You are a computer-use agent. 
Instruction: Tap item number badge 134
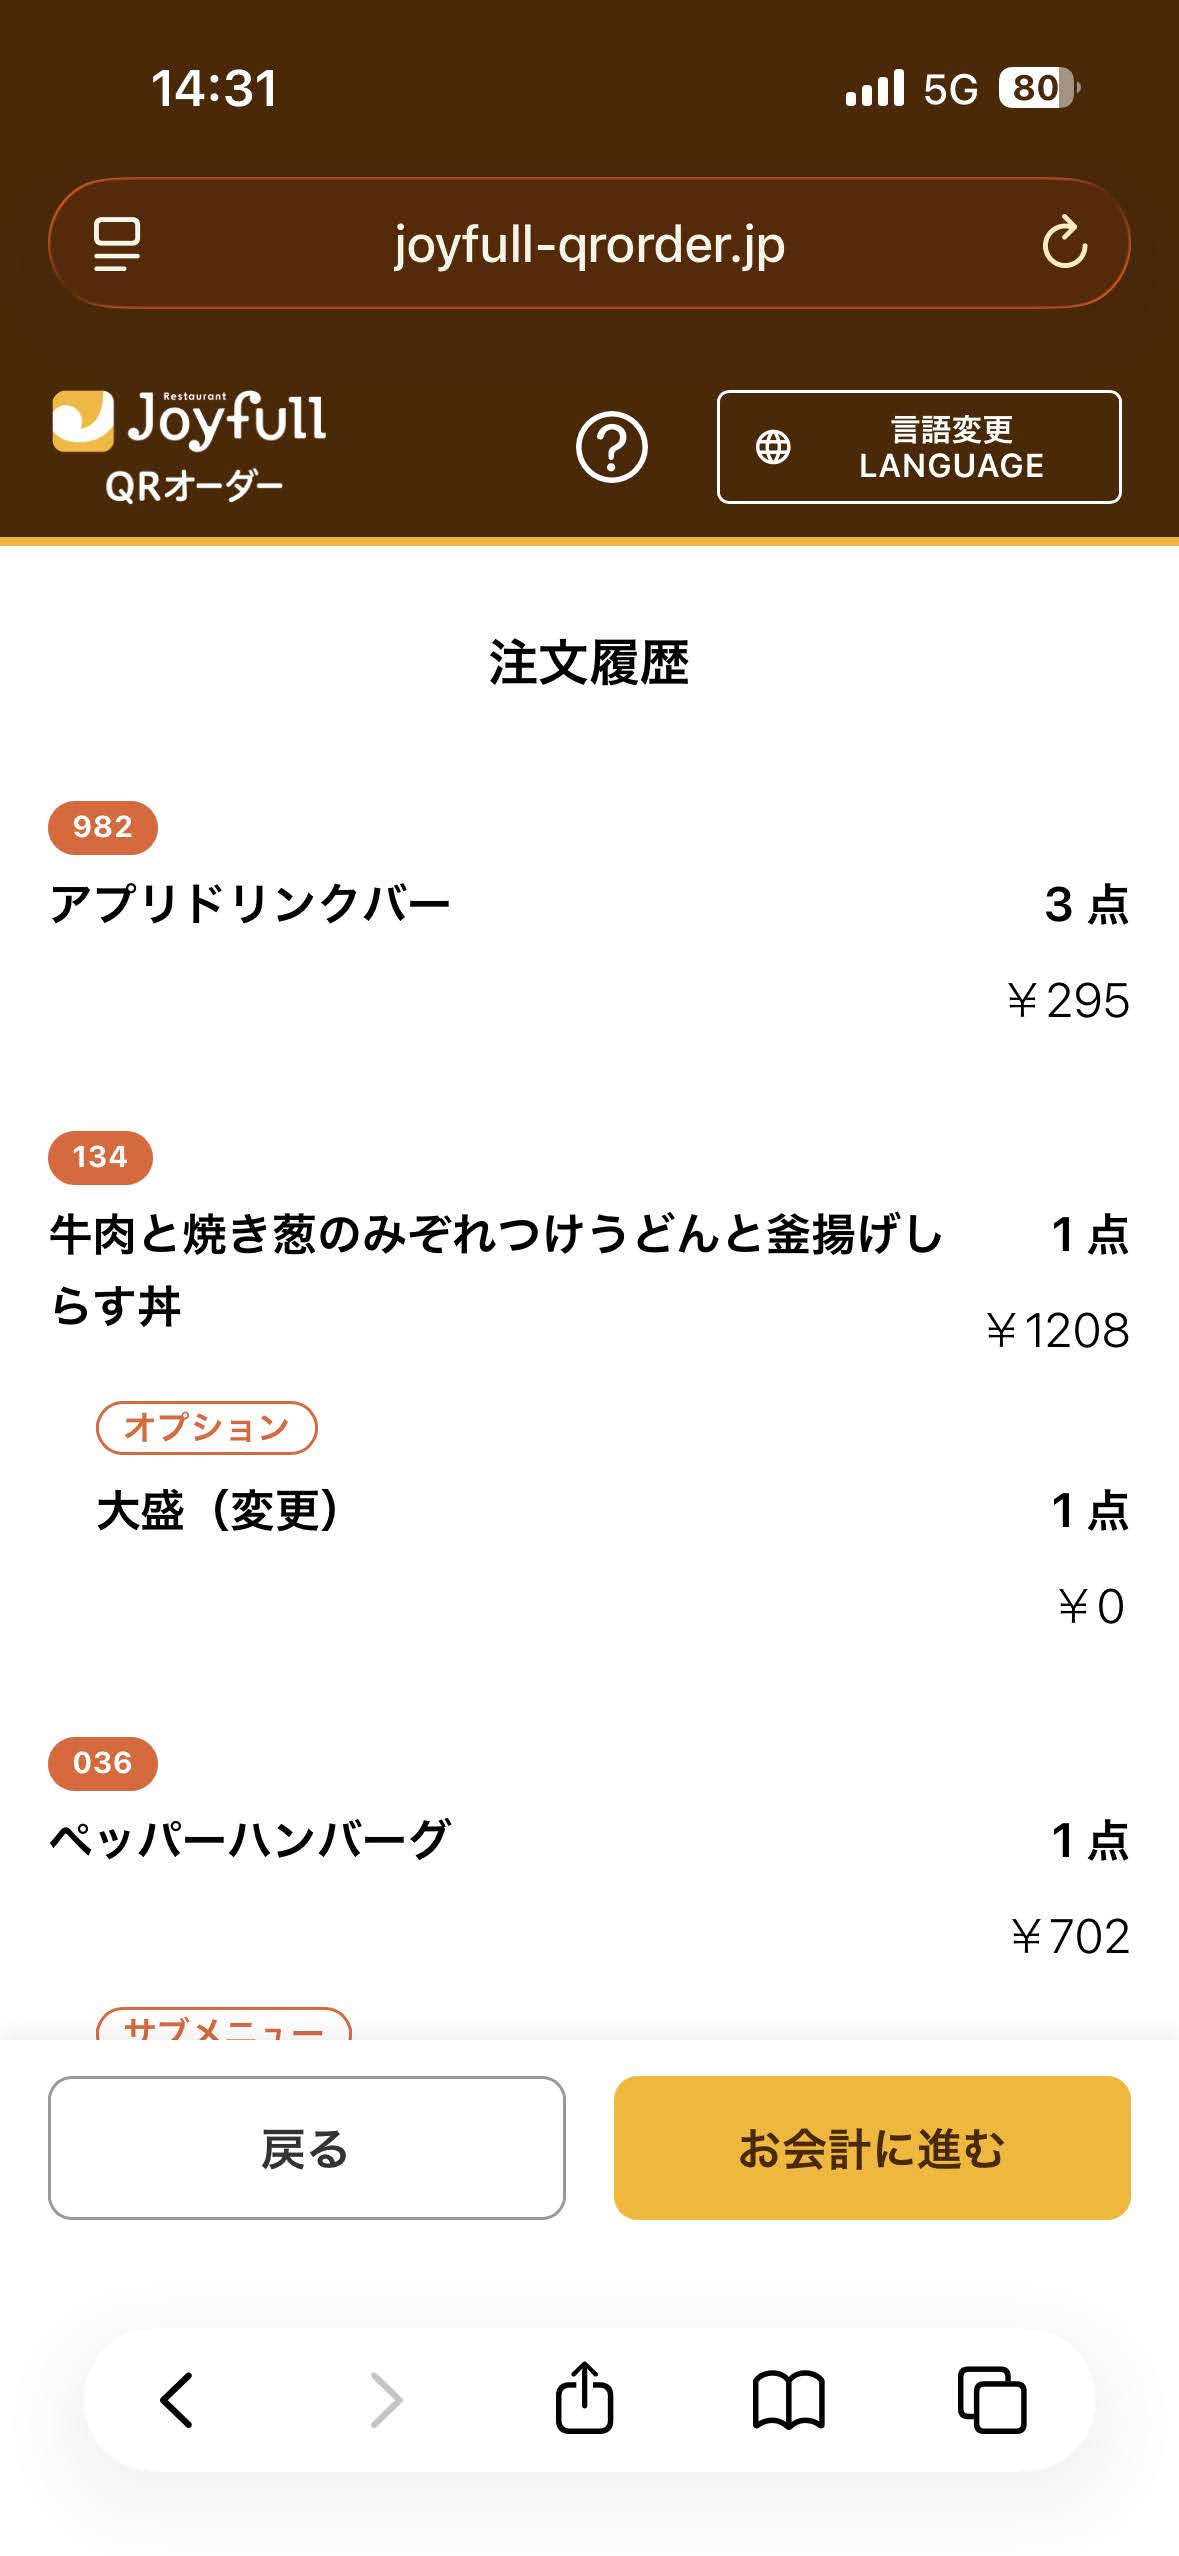[100, 1158]
